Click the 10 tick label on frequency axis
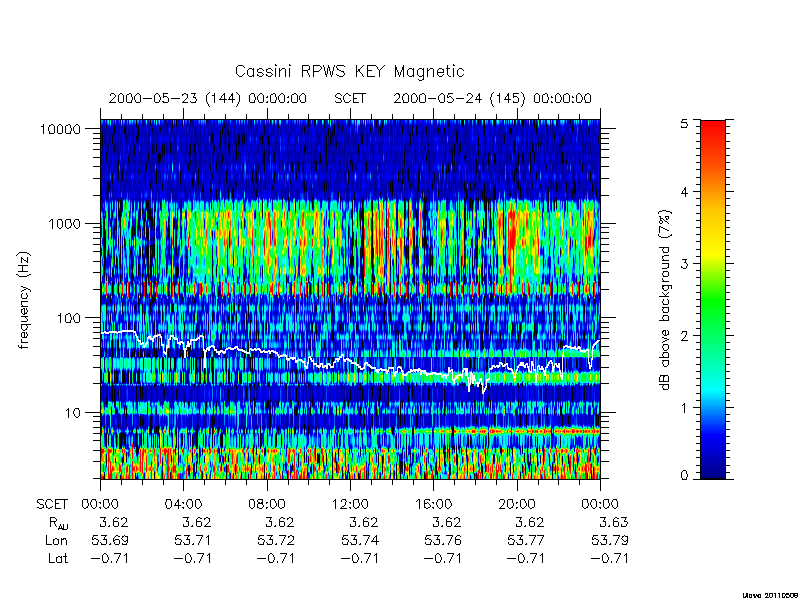The width and height of the screenshot is (800, 600). [x=72, y=412]
